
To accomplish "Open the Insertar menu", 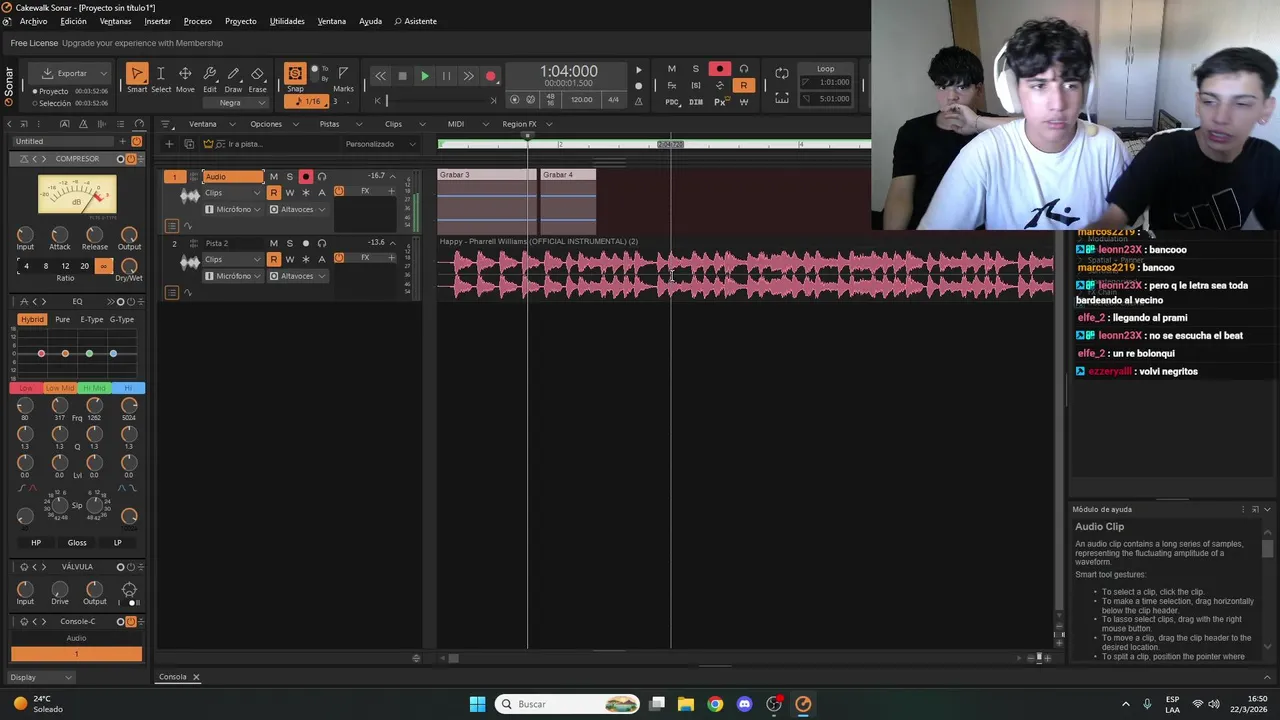I will 157,21.
